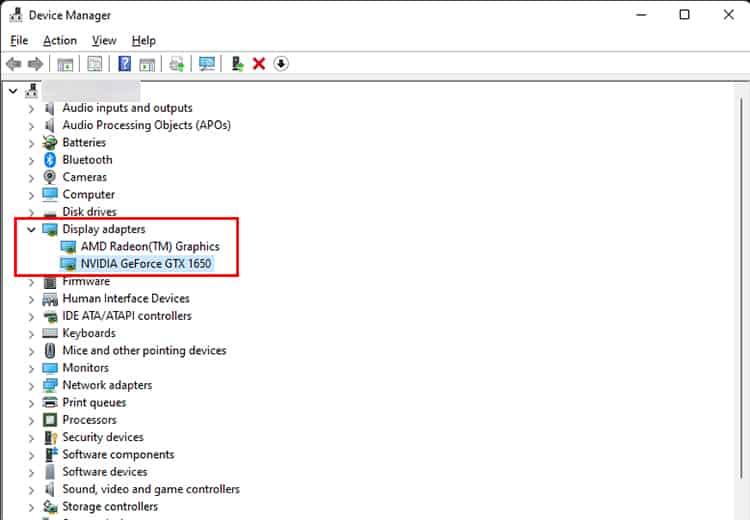Click the Security devices category icon
The image size is (750, 520).
50,437
